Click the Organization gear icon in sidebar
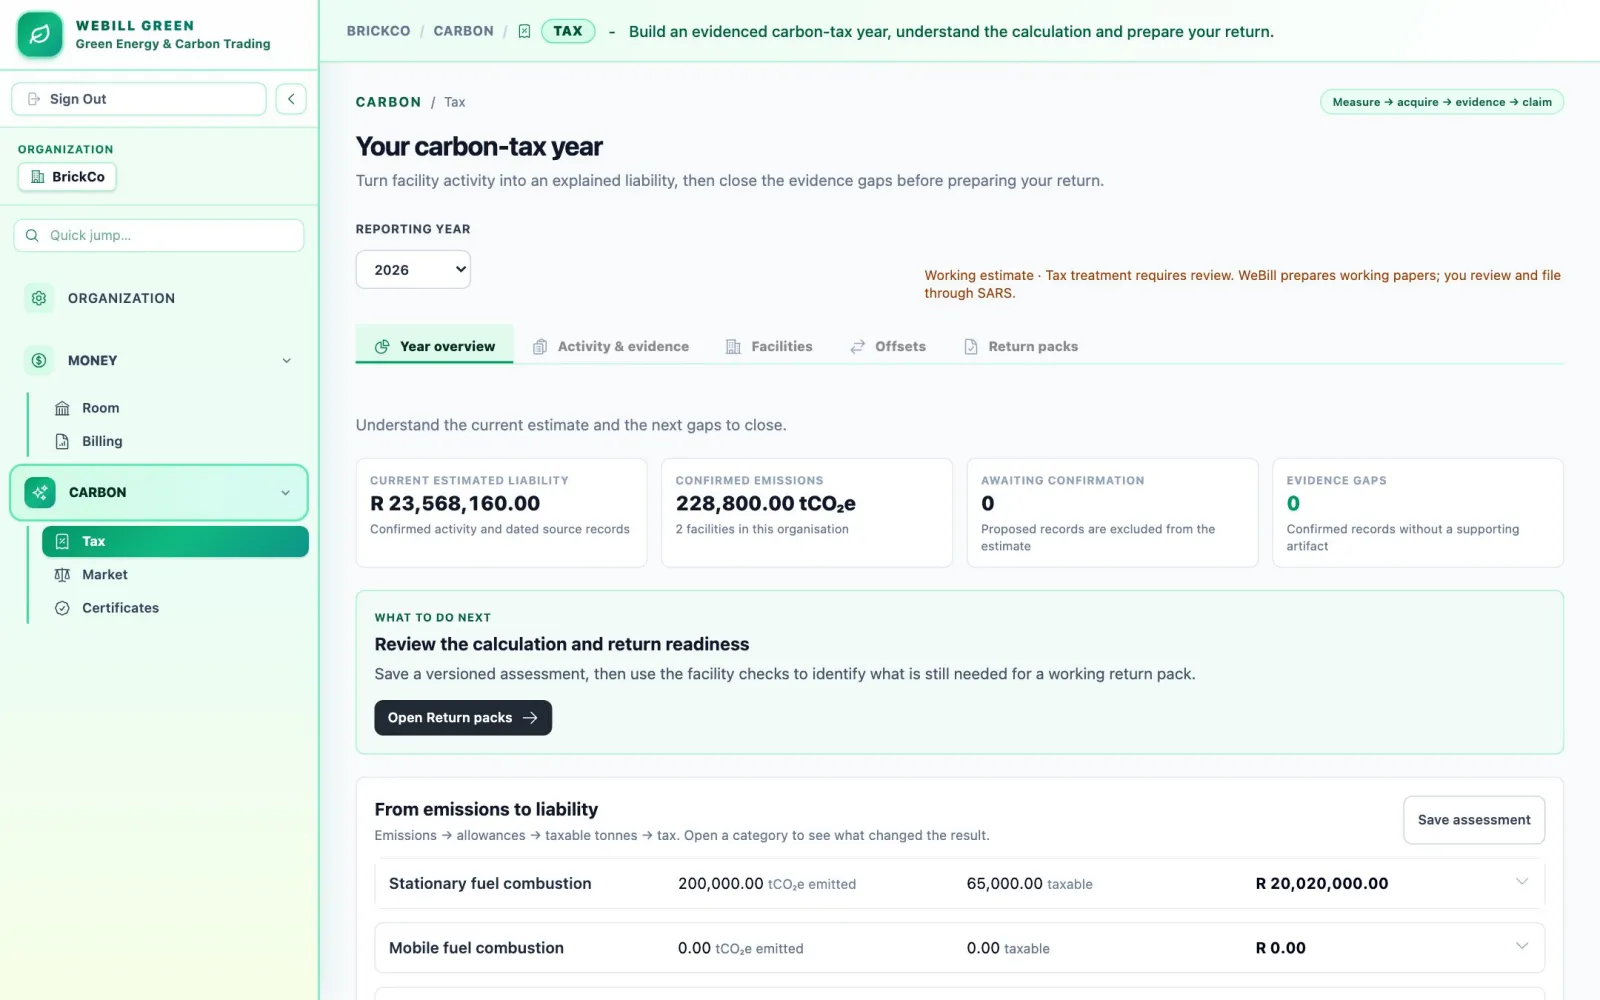Image resolution: width=1600 pixels, height=1000 pixels. click(39, 298)
